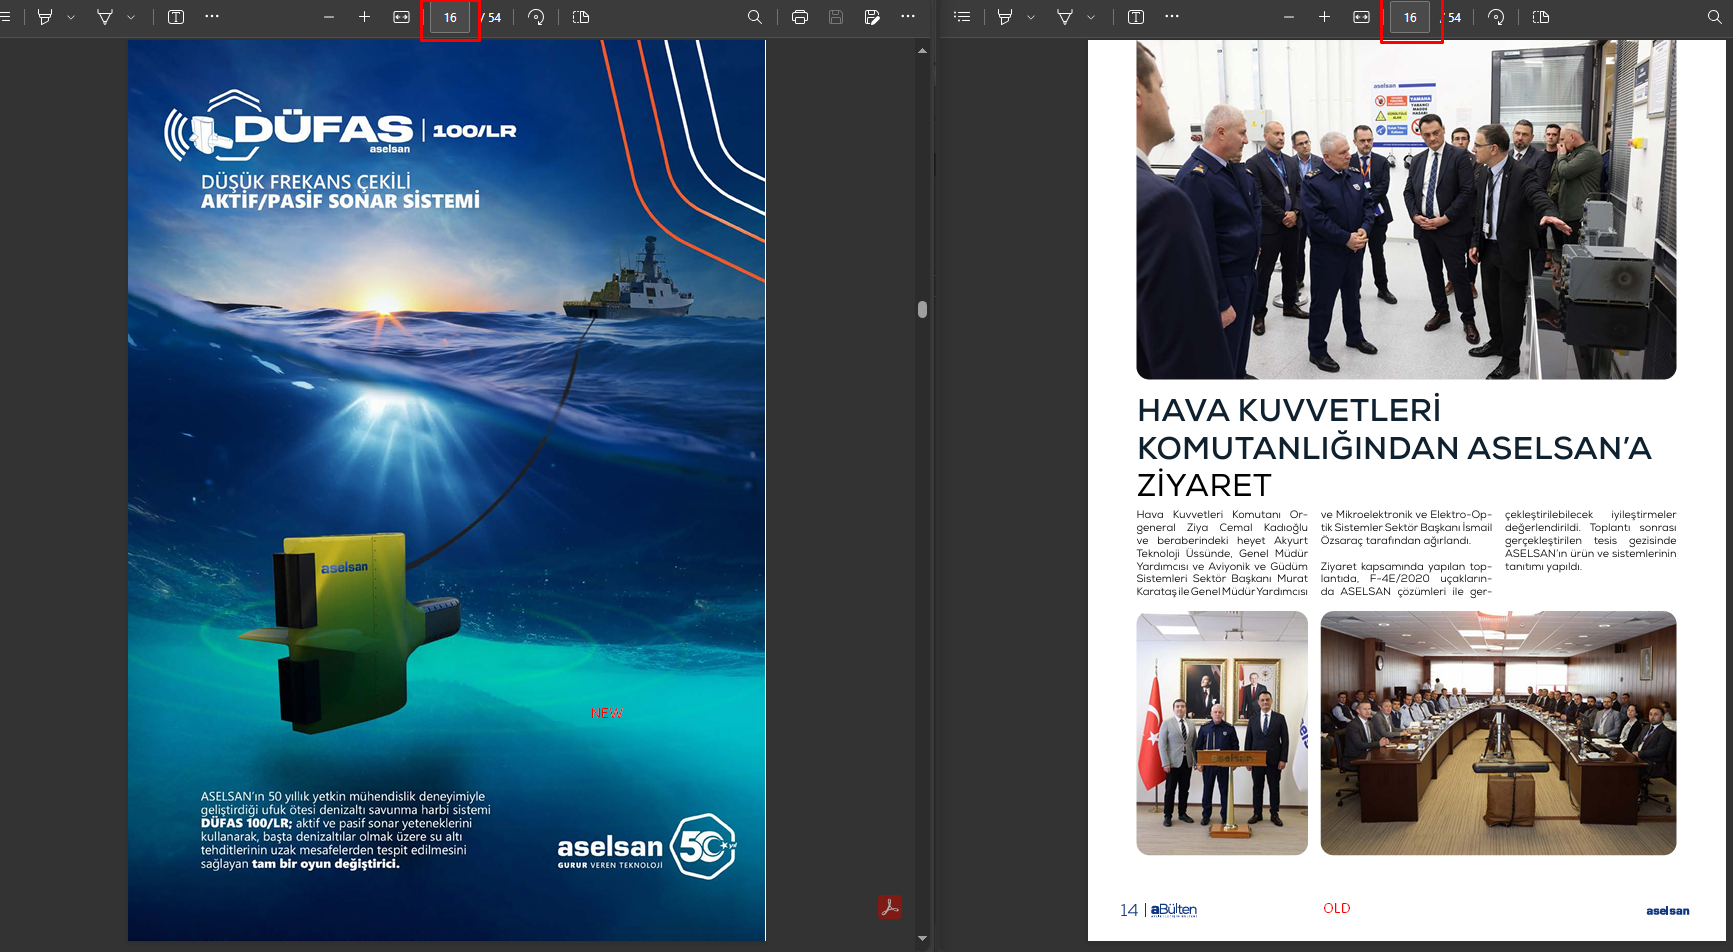Open Highlight options dropdown in left viewer
The image size is (1733, 952).
tap(71, 17)
